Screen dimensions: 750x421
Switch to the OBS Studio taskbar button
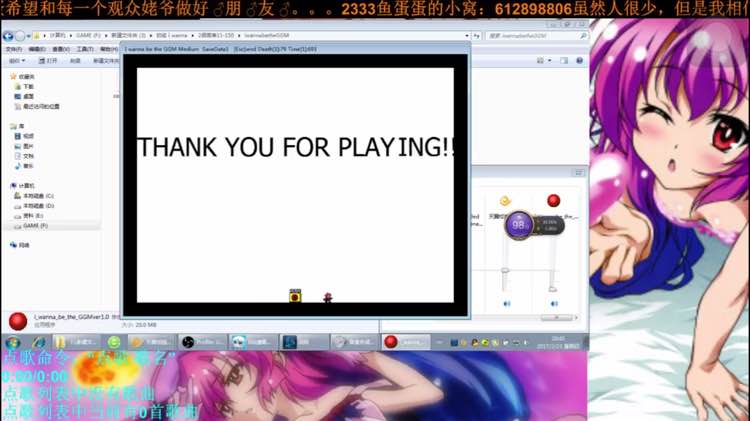[x=203, y=342]
